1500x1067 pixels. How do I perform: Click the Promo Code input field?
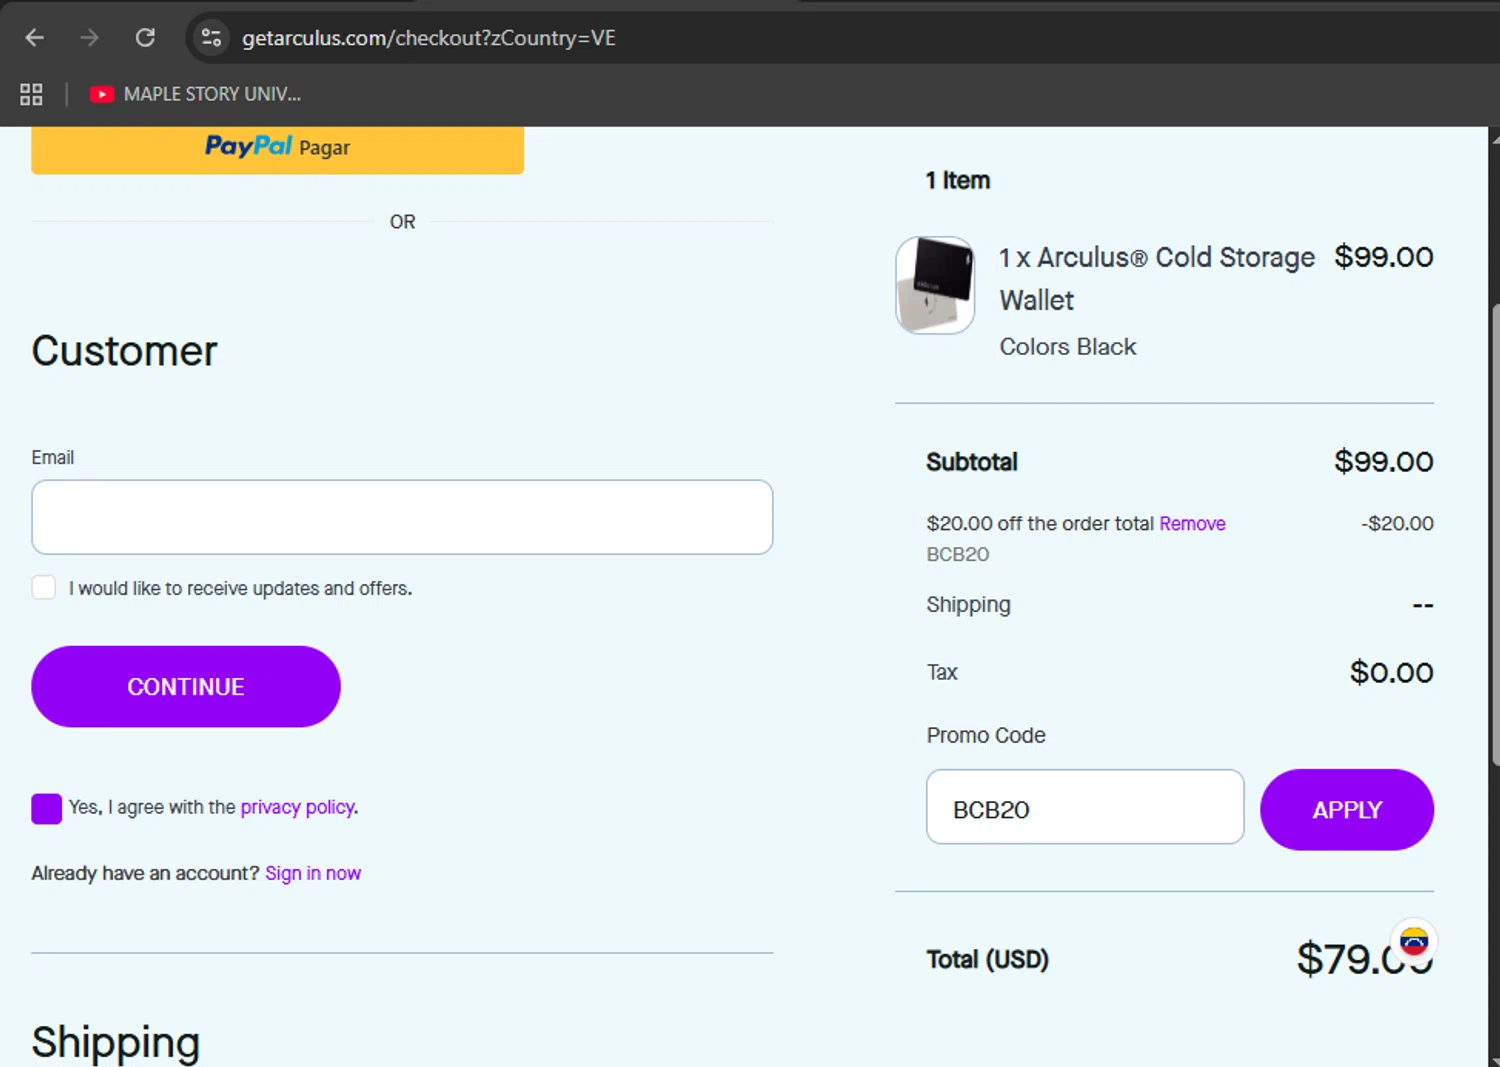1085,806
